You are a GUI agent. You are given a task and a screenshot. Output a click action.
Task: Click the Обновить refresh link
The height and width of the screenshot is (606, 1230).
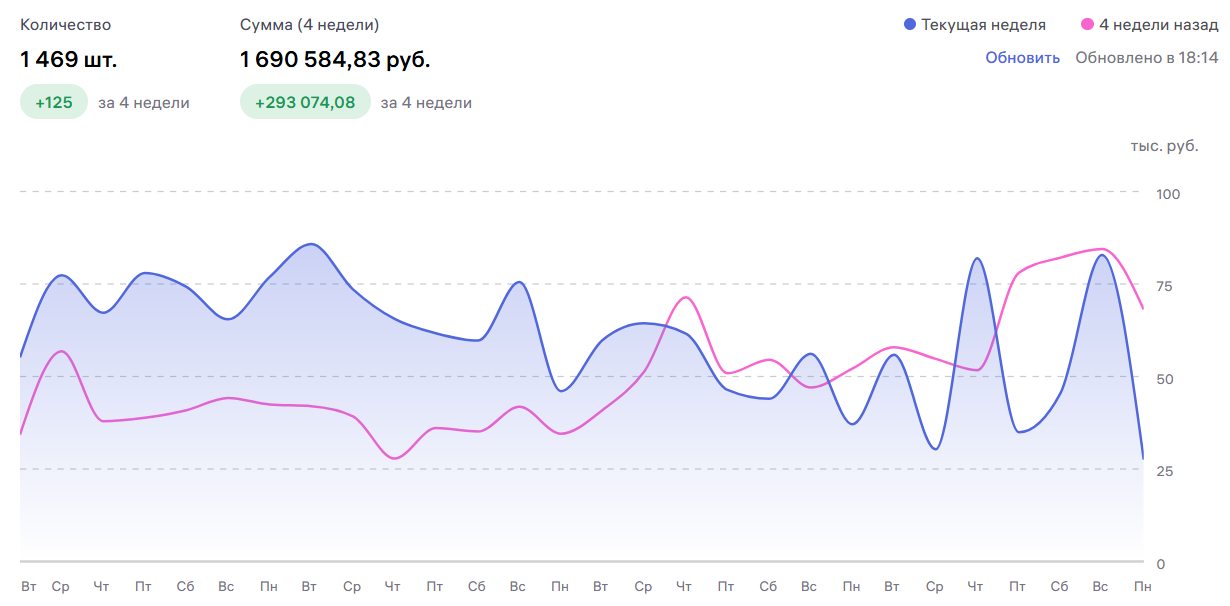click(x=1022, y=58)
